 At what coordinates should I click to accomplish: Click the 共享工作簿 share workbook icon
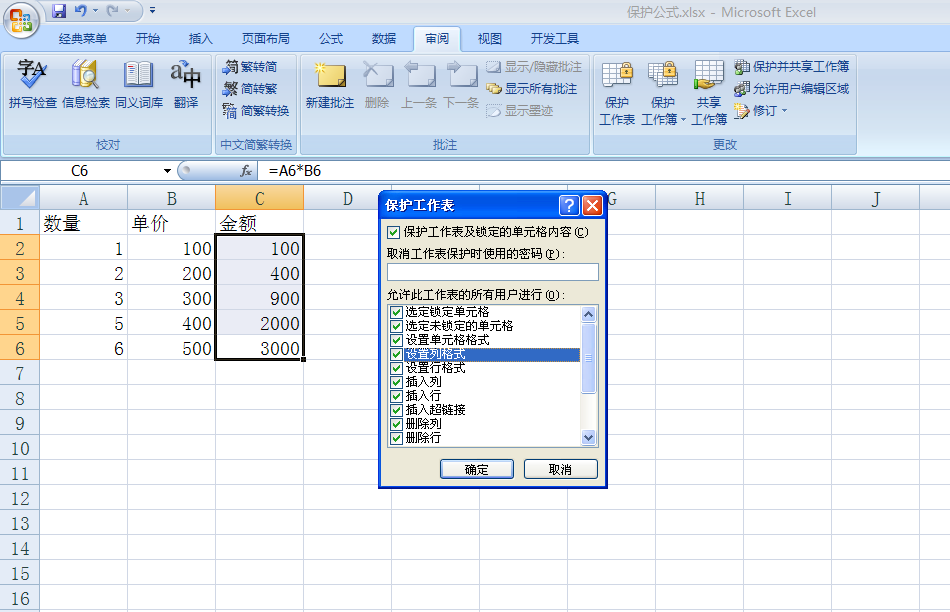[x=709, y=75]
